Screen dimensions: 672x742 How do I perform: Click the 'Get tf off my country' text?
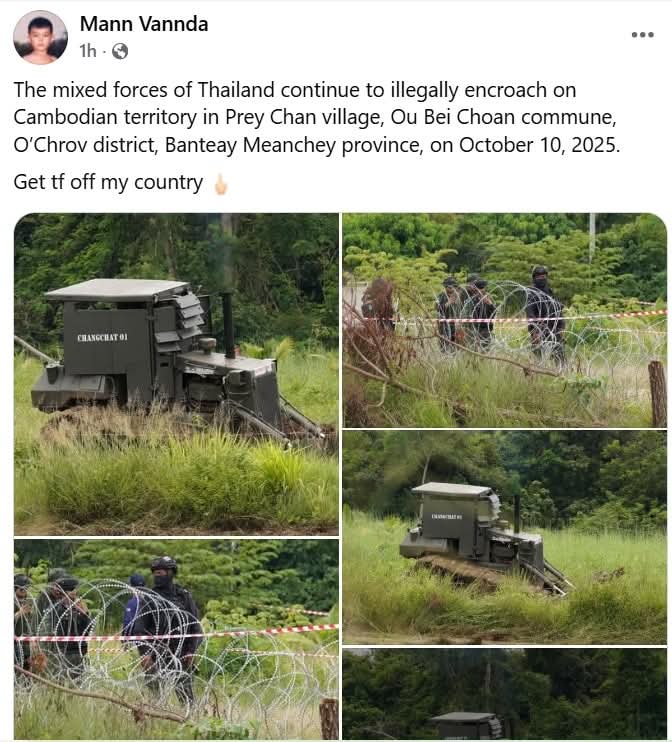point(108,182)
